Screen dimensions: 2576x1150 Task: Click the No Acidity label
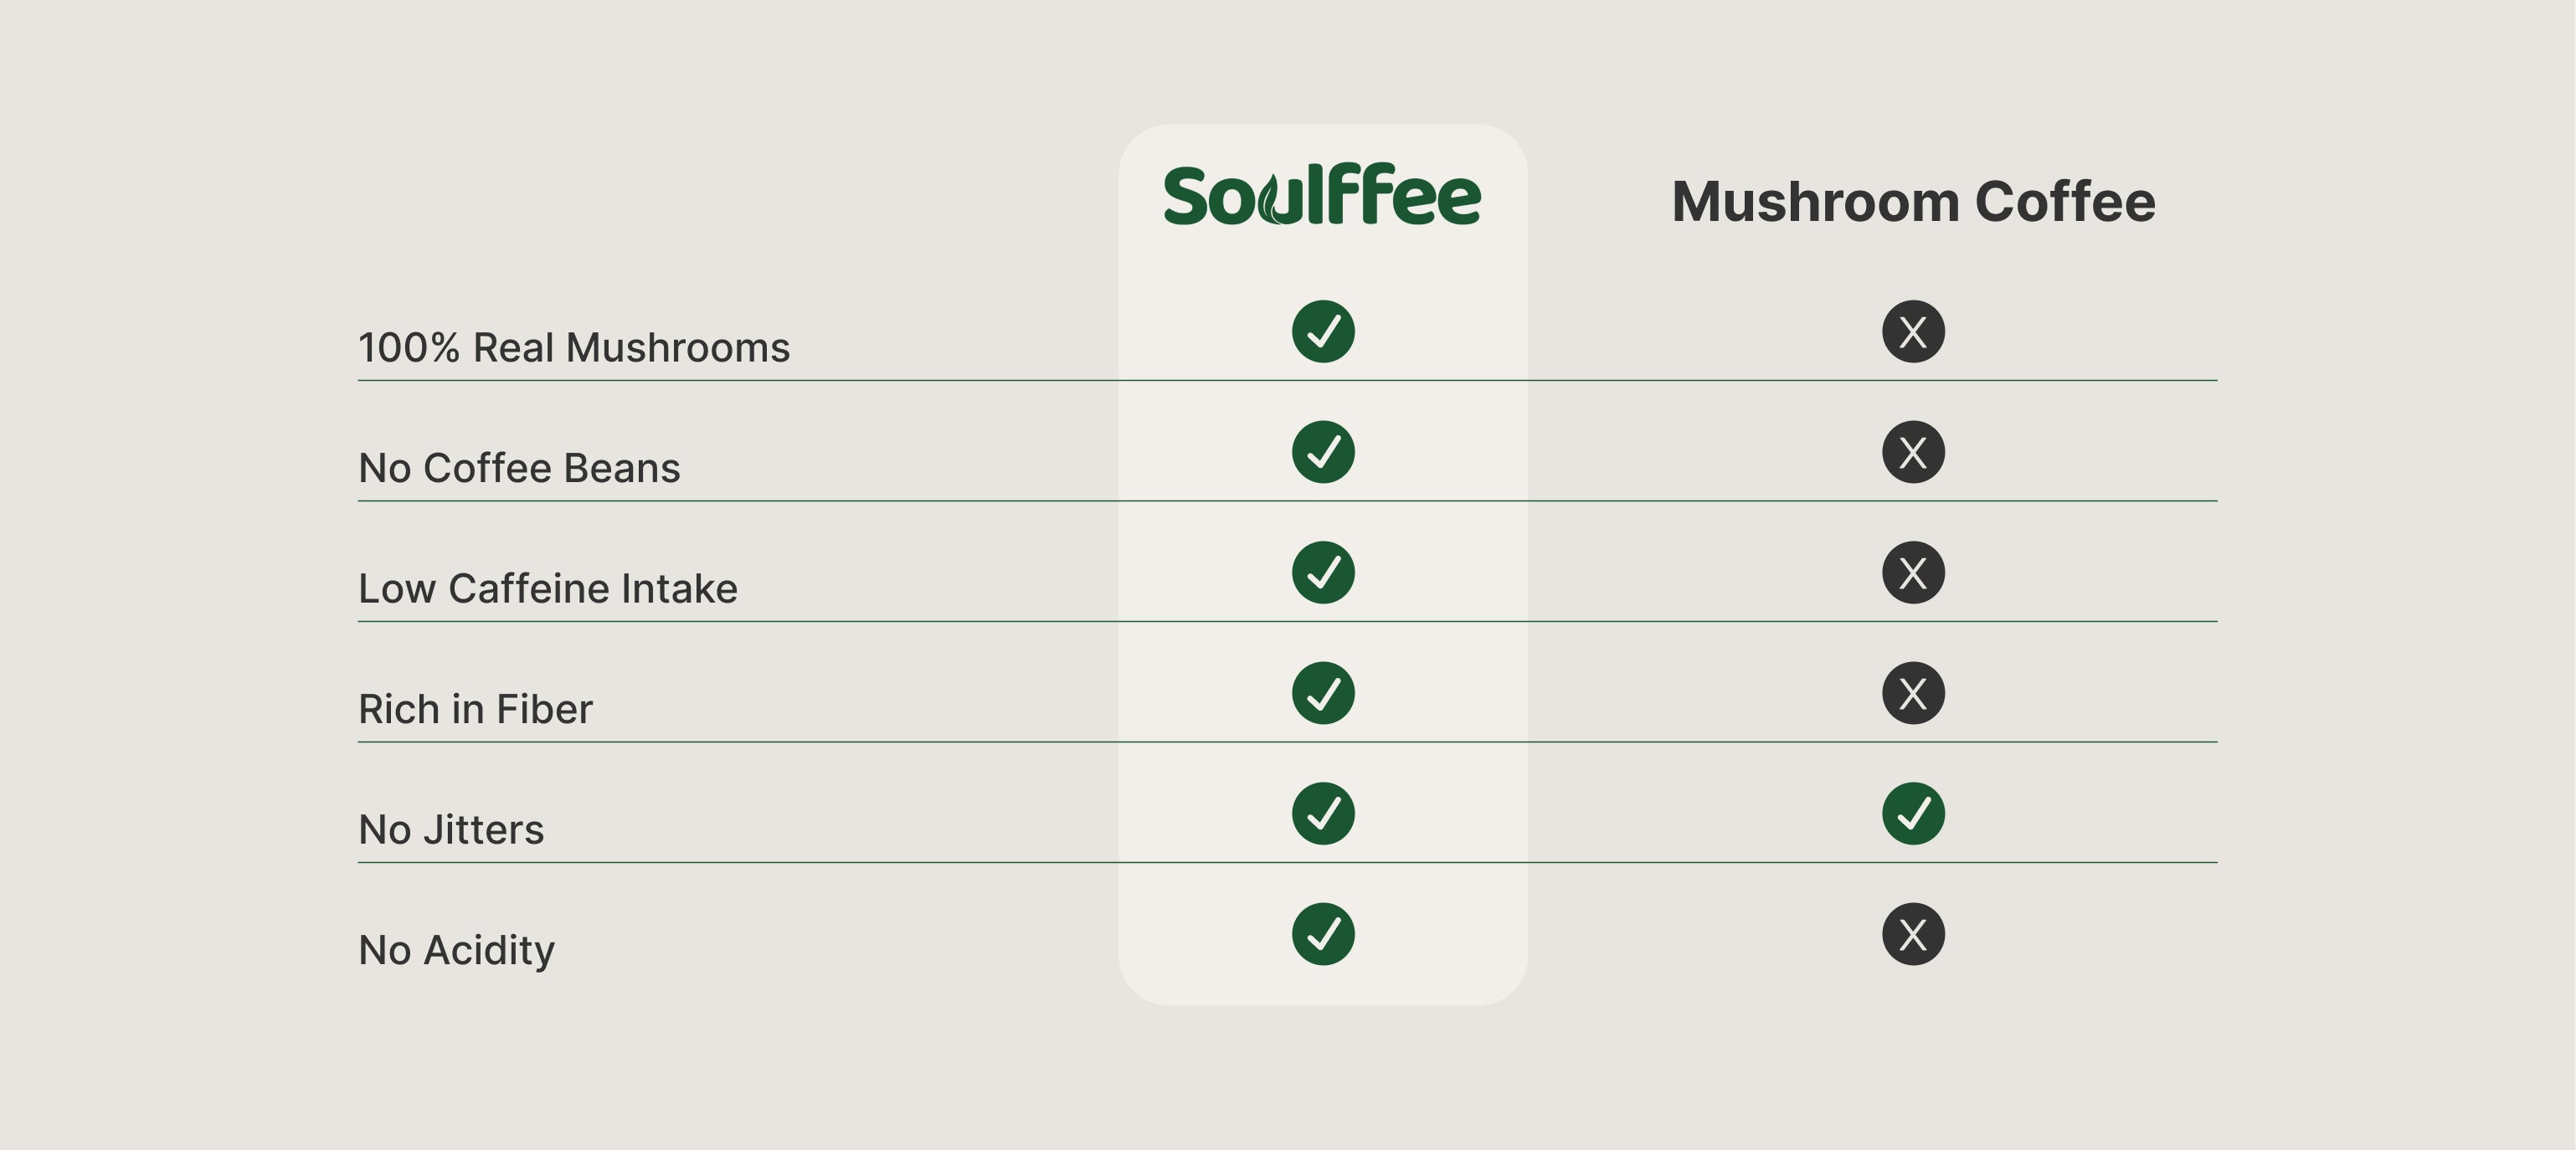pyautogui.click(x=456, y=950)
